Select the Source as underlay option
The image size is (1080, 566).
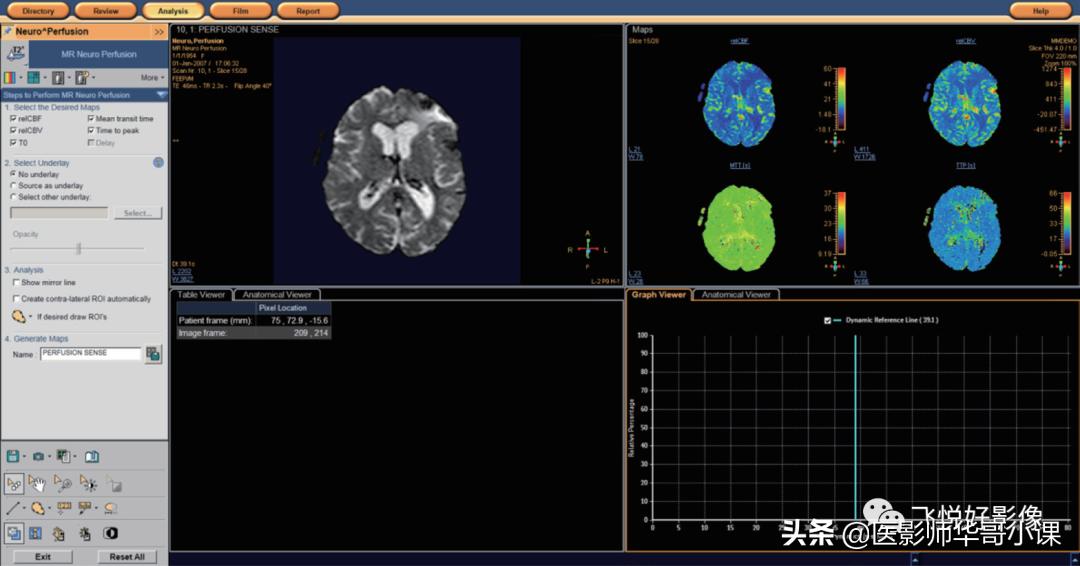click(13, 186)
